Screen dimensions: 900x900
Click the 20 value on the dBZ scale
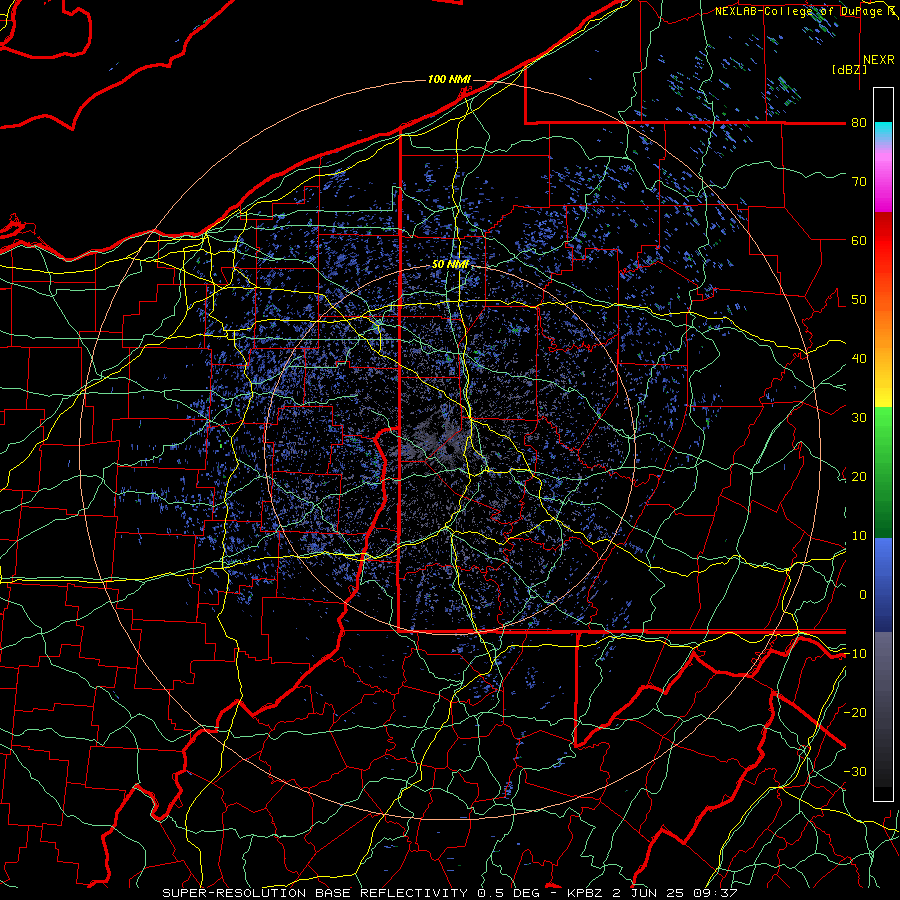tap(859, 477)
